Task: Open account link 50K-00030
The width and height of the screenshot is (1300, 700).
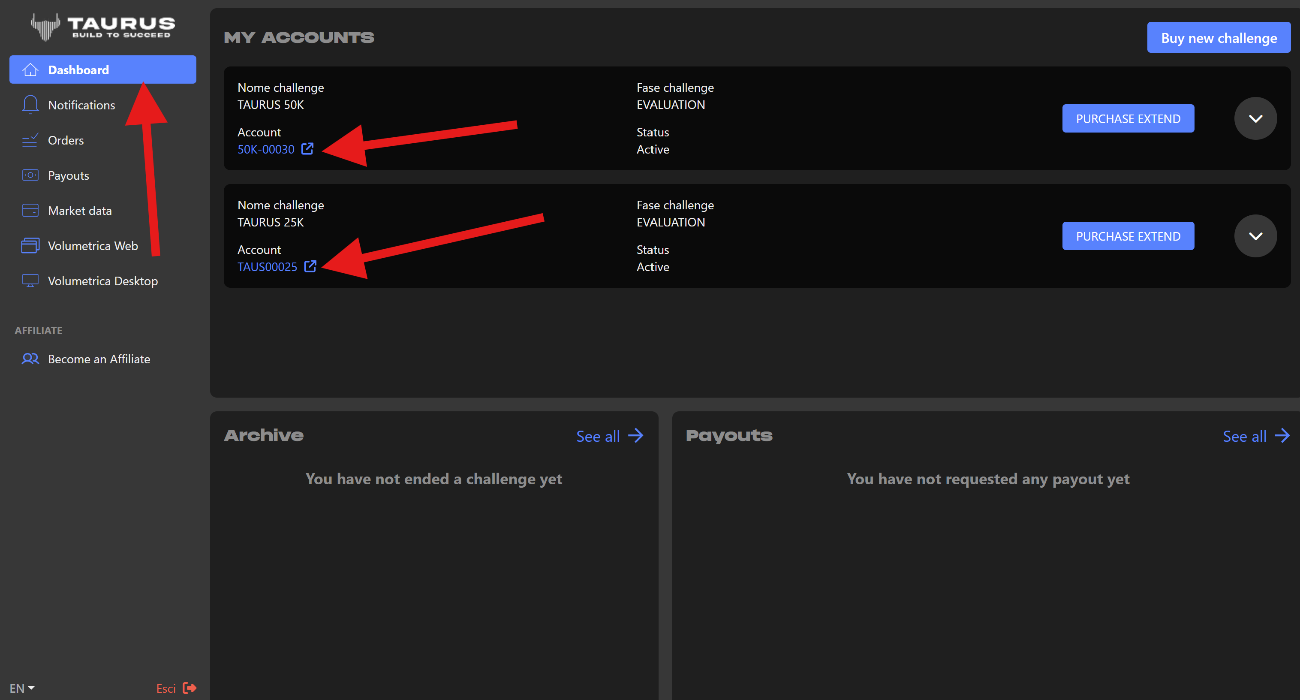Action: point(266,149)
